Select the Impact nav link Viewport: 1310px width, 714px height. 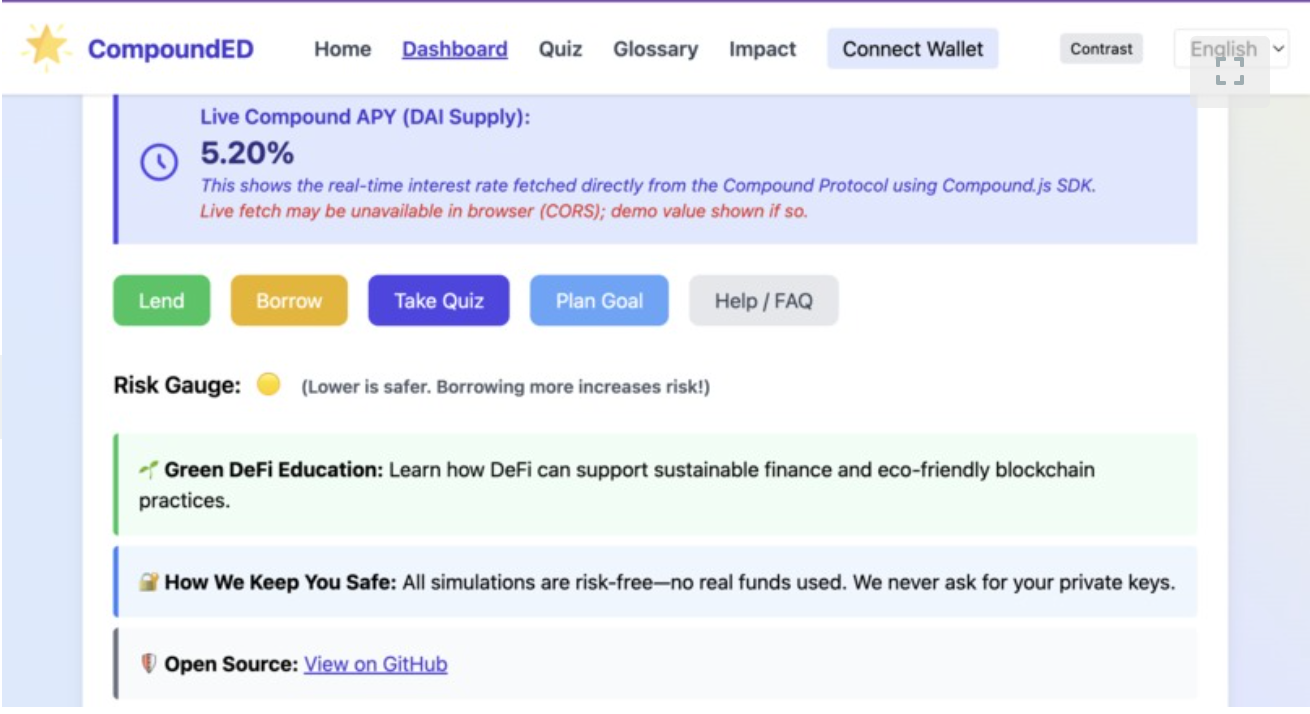tap(763, 49)
